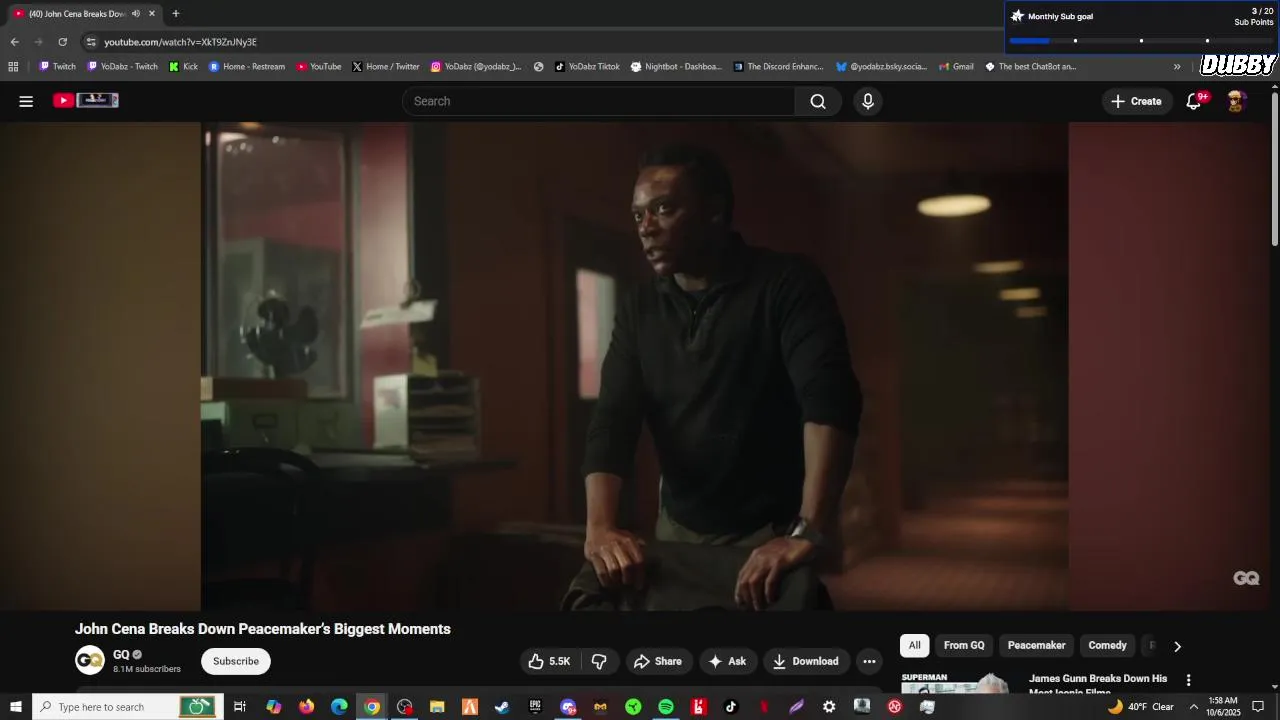Open Settings gear in taskbar
This screenshot has height=720, width=1280.
tap(829, 707)
